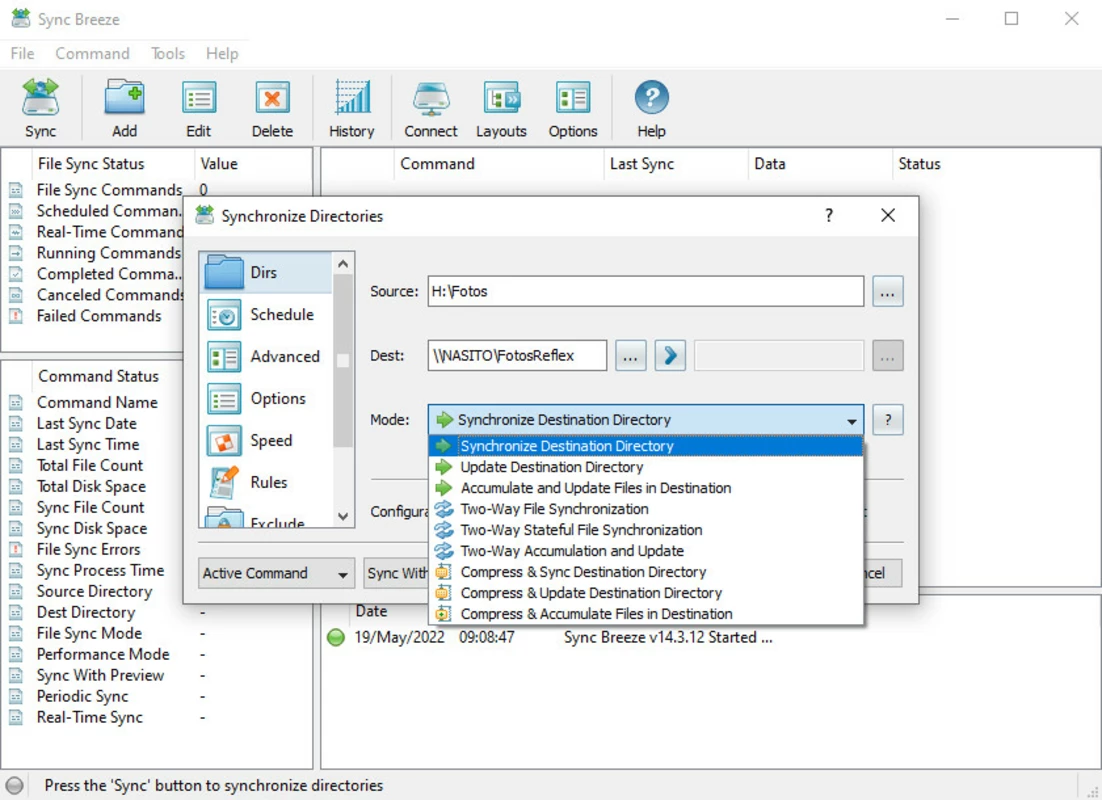Click the dialog title bar help question mark
The width and height of the screenshot is (1102, 800).
pos(829,215)
